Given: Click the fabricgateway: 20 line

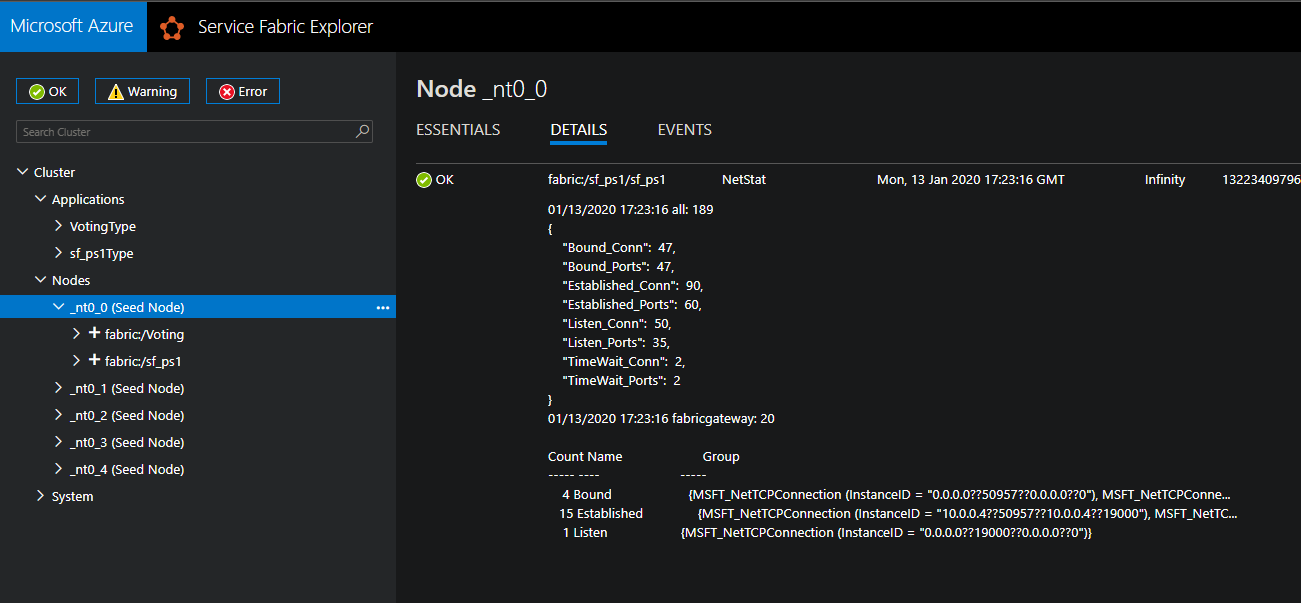Looking at the screenshot, I should click(x=661, y=418).
